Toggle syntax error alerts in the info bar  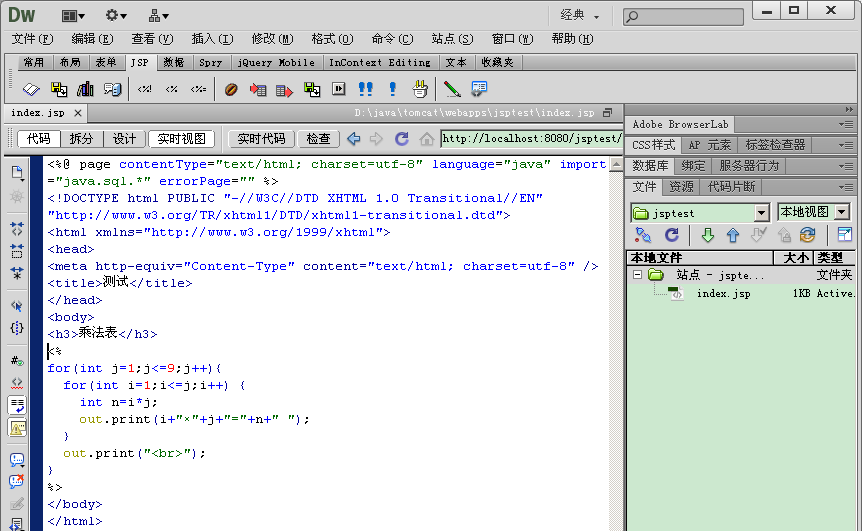(x=17, y=428)
